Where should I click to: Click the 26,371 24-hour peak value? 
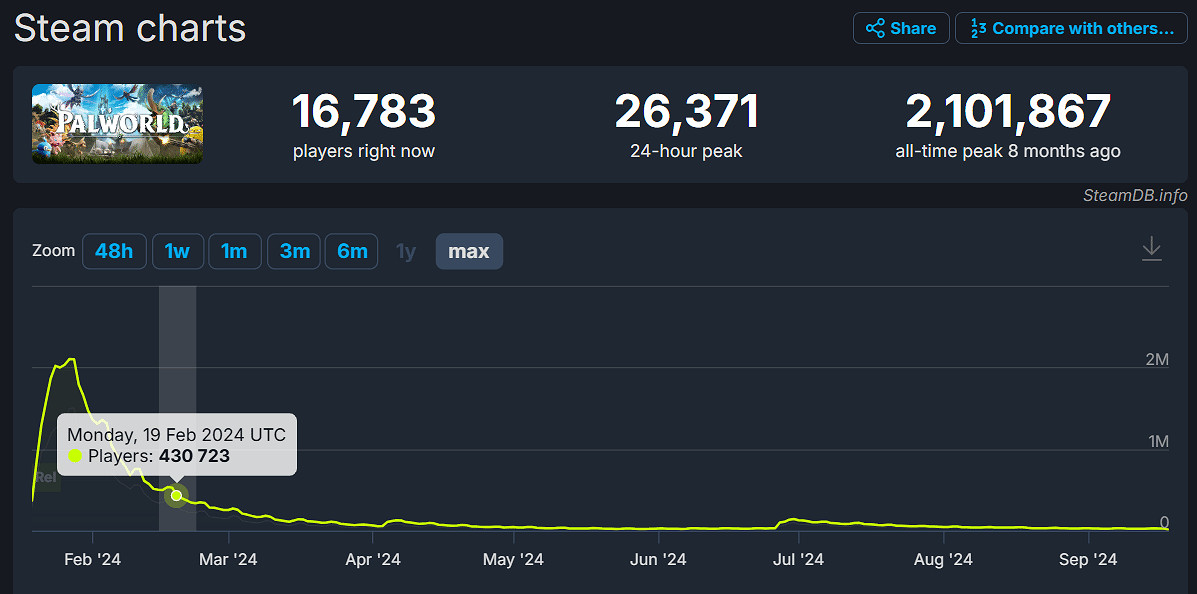click(686, 112)
